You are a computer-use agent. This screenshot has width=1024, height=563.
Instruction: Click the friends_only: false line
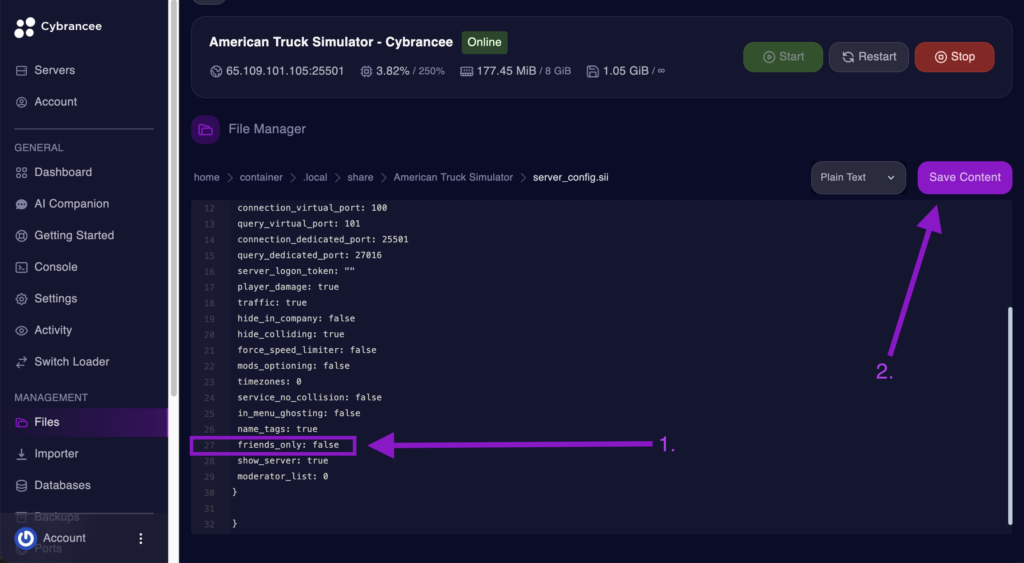pyautogui.click(x=288, y=445)
